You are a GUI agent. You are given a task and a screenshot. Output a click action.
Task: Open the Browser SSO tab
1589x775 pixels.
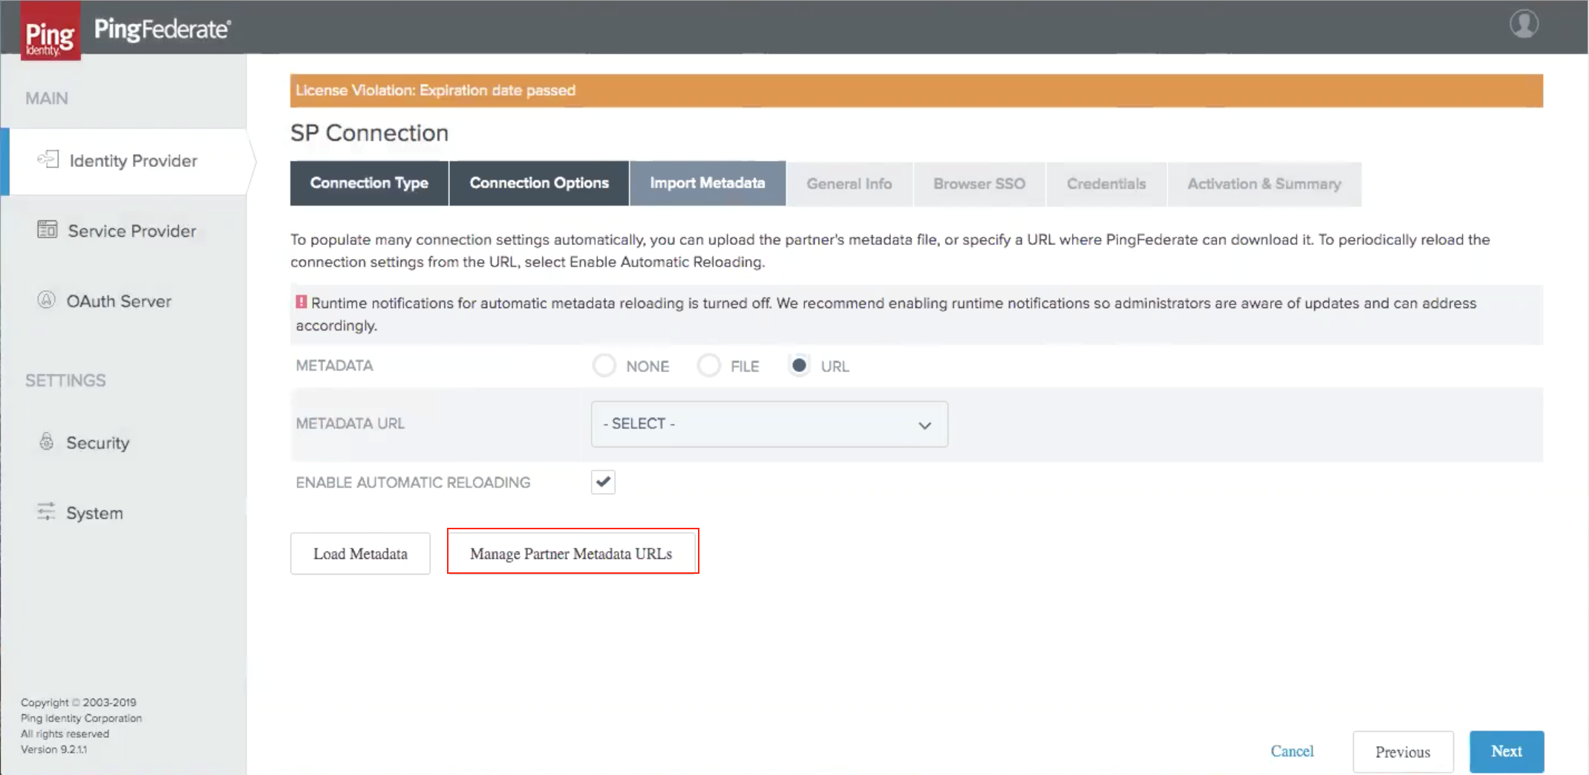[979, 184]
